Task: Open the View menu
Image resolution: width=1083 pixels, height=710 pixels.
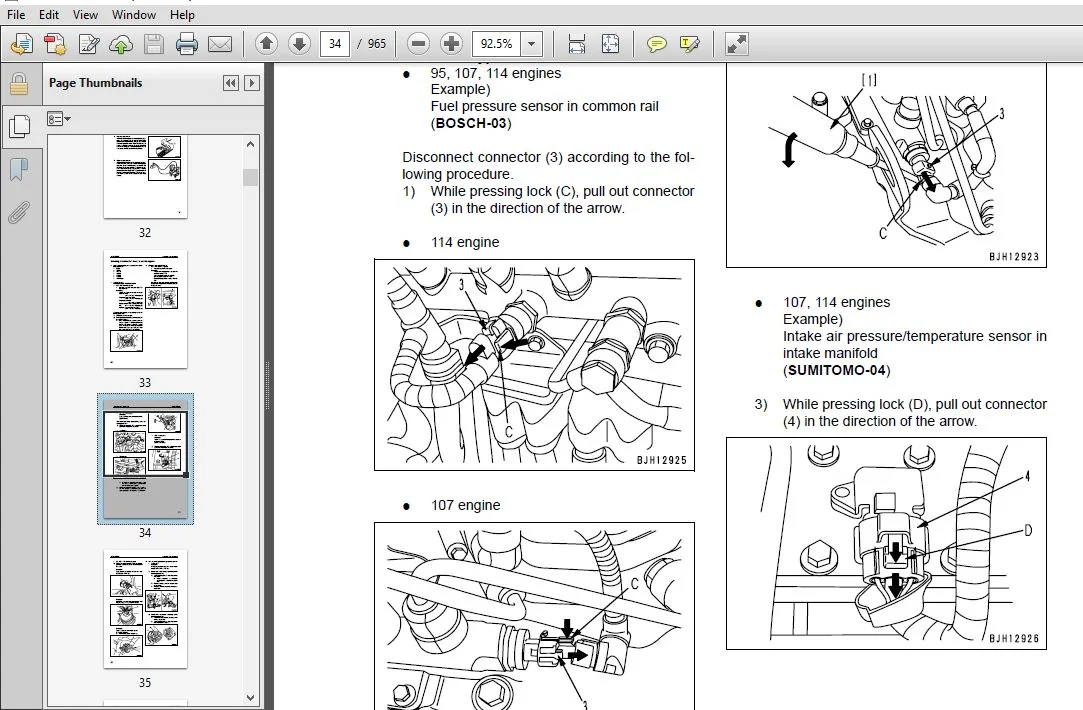Action: [85, 15]
